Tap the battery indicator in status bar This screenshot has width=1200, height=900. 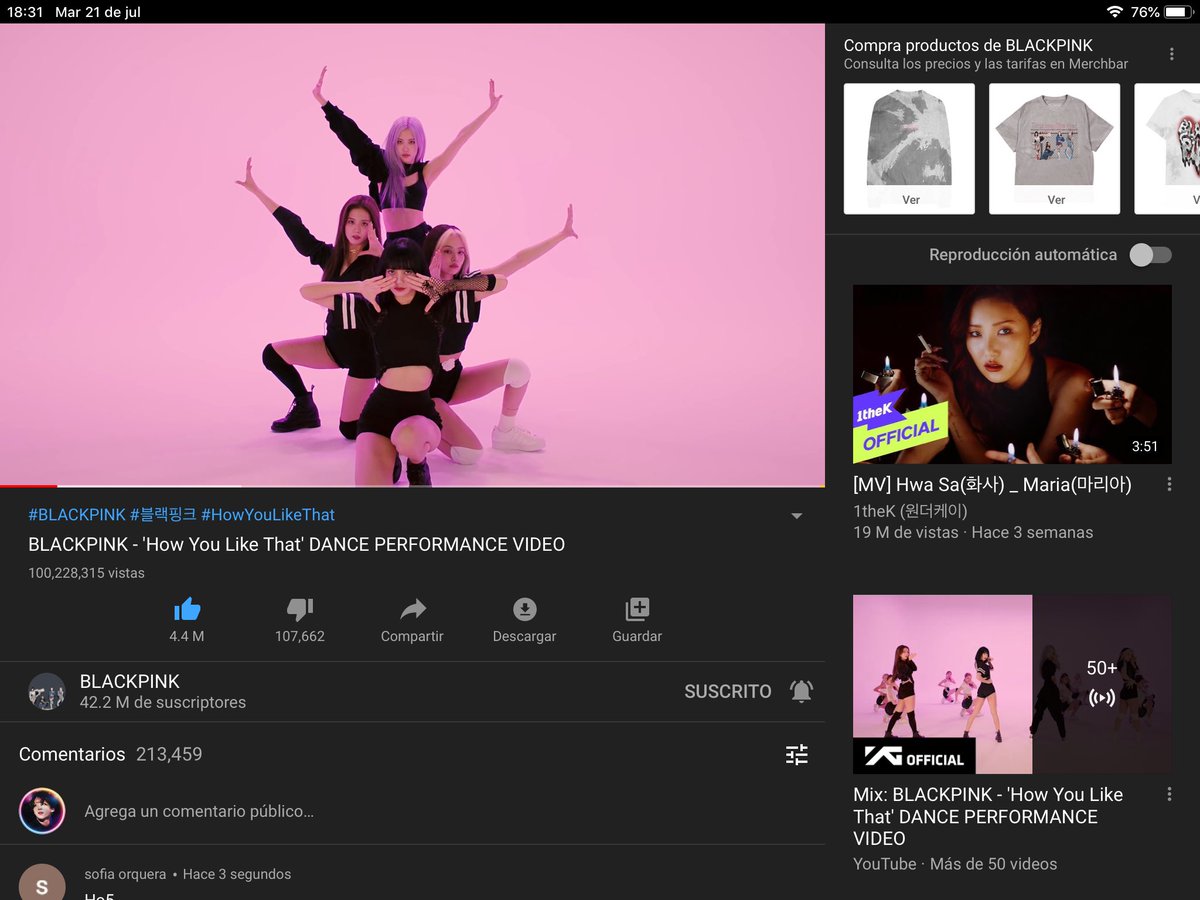pos(1178,12)
